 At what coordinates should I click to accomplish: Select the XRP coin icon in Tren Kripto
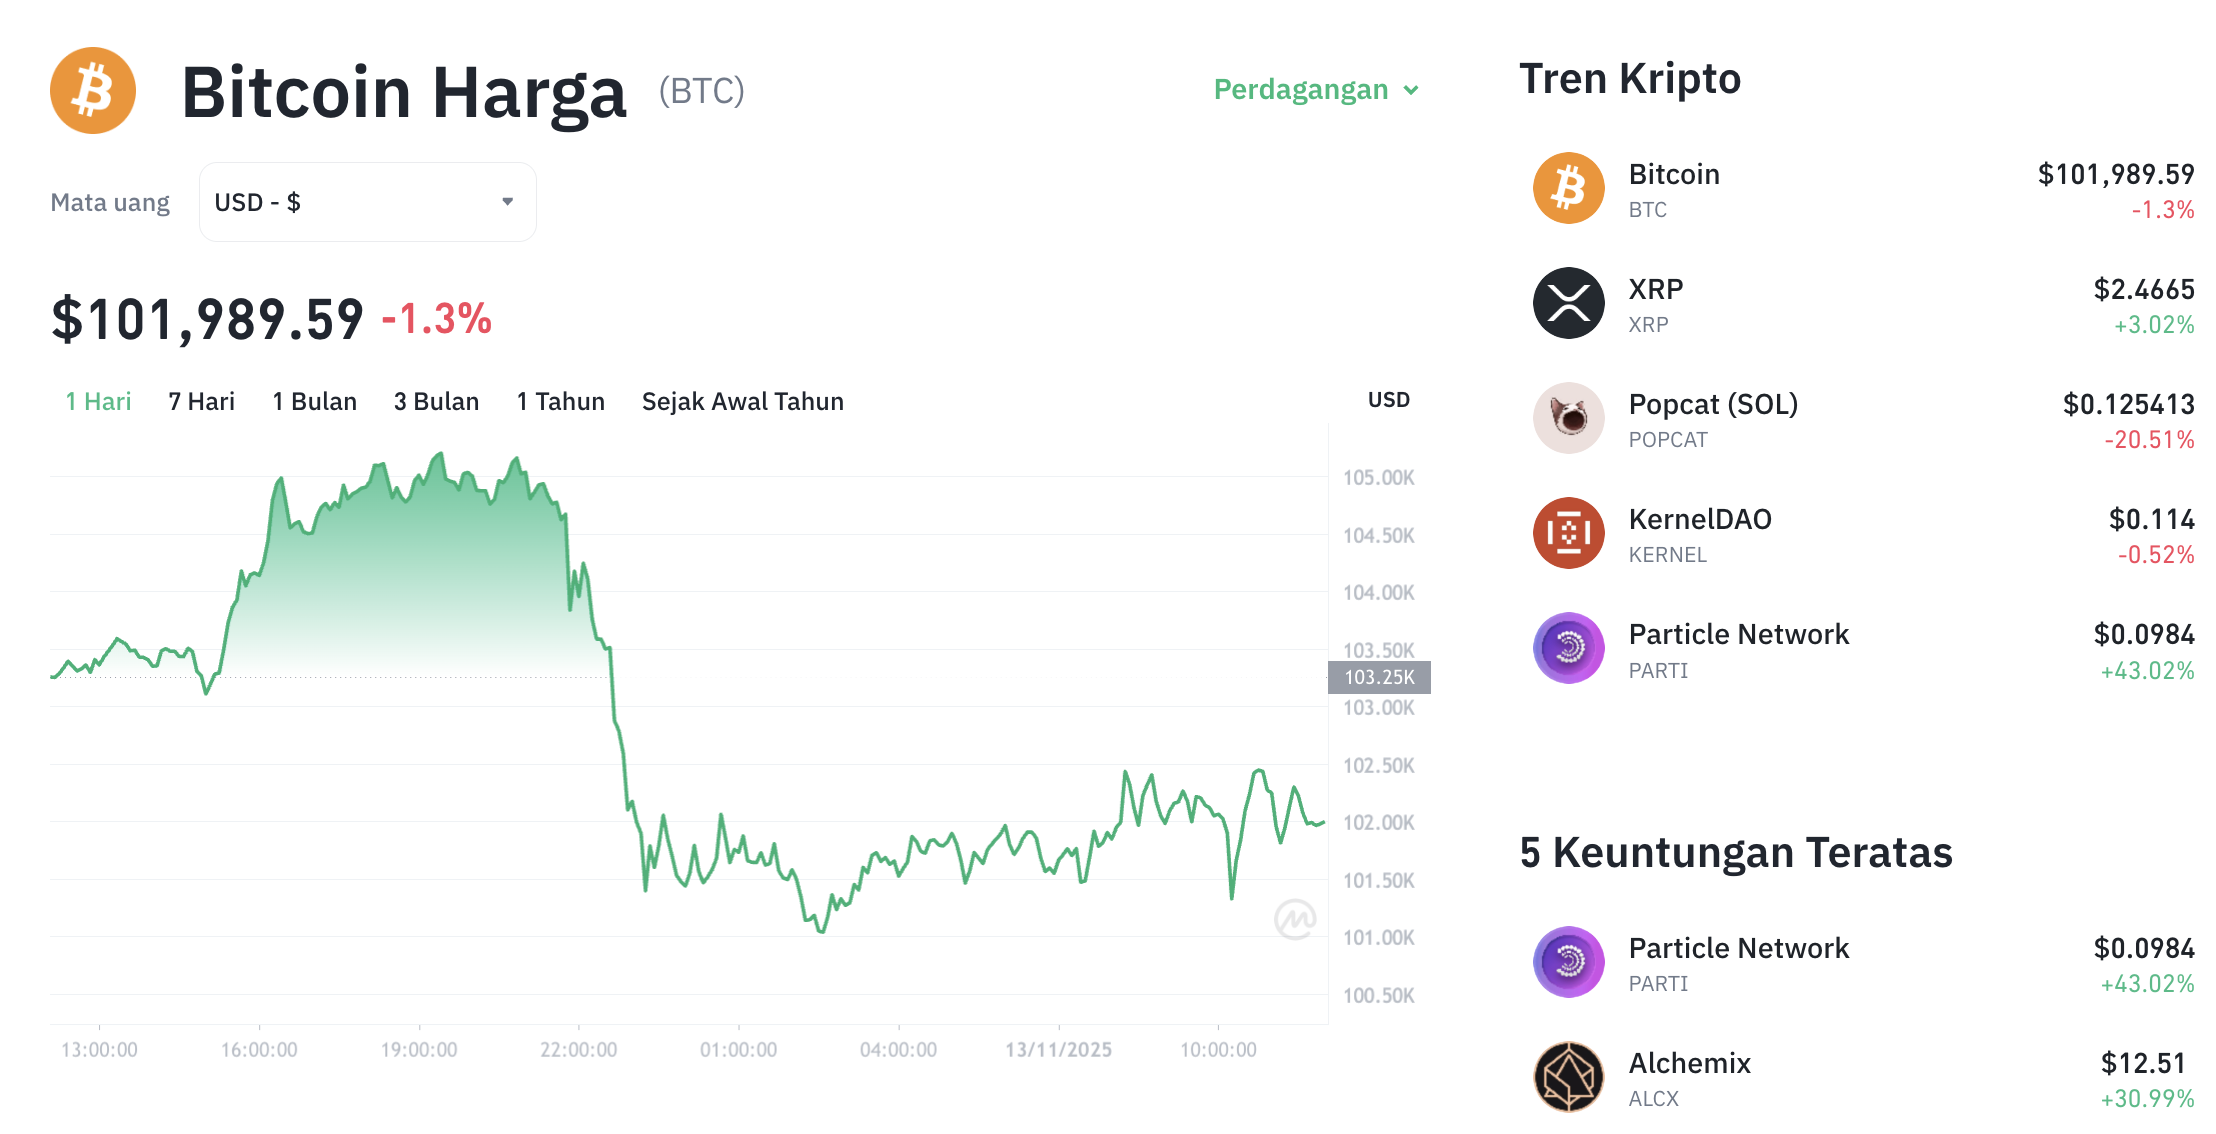point(1569,303)
